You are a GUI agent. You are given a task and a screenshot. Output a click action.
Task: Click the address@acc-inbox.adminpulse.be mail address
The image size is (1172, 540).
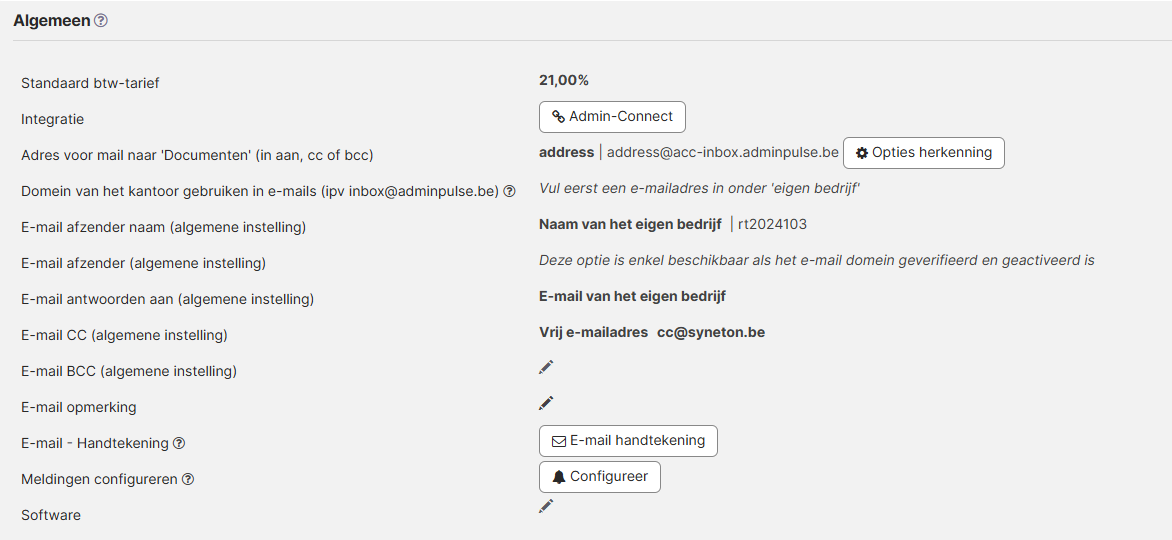[722, 153]
